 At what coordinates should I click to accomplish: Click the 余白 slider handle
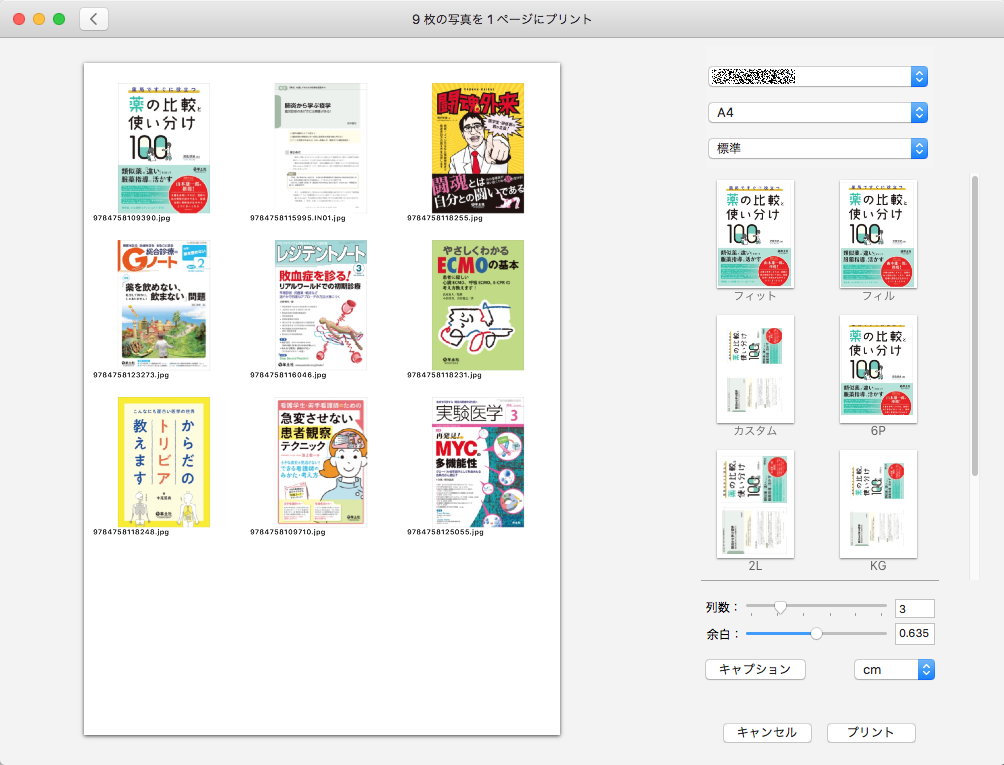[817, 633]
